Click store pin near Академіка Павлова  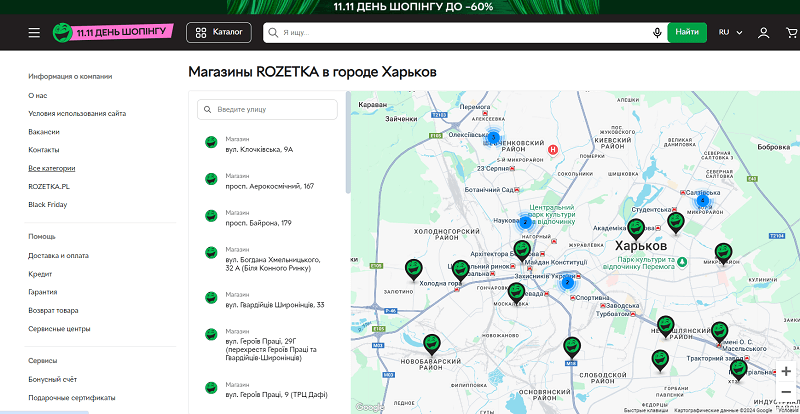point(636,230)
